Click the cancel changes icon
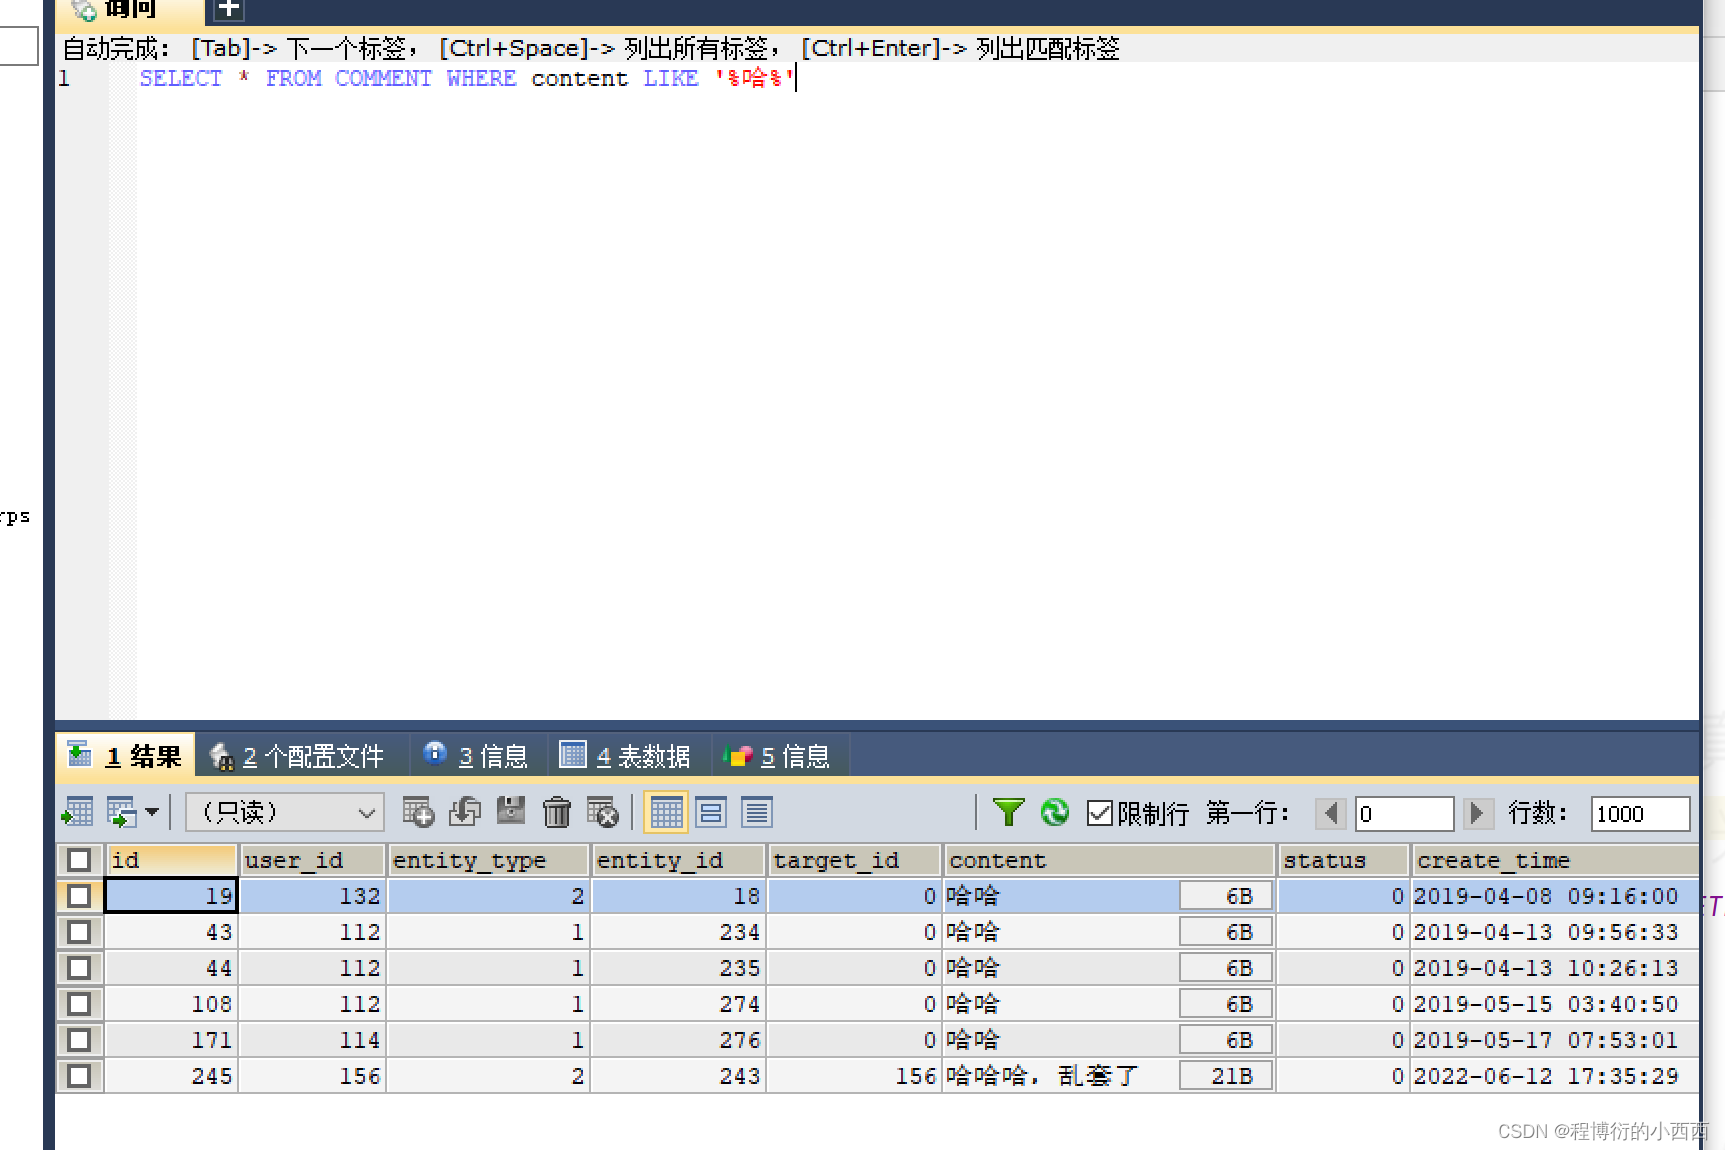This screenshot has width=1725, height=1150. point(603,812)
